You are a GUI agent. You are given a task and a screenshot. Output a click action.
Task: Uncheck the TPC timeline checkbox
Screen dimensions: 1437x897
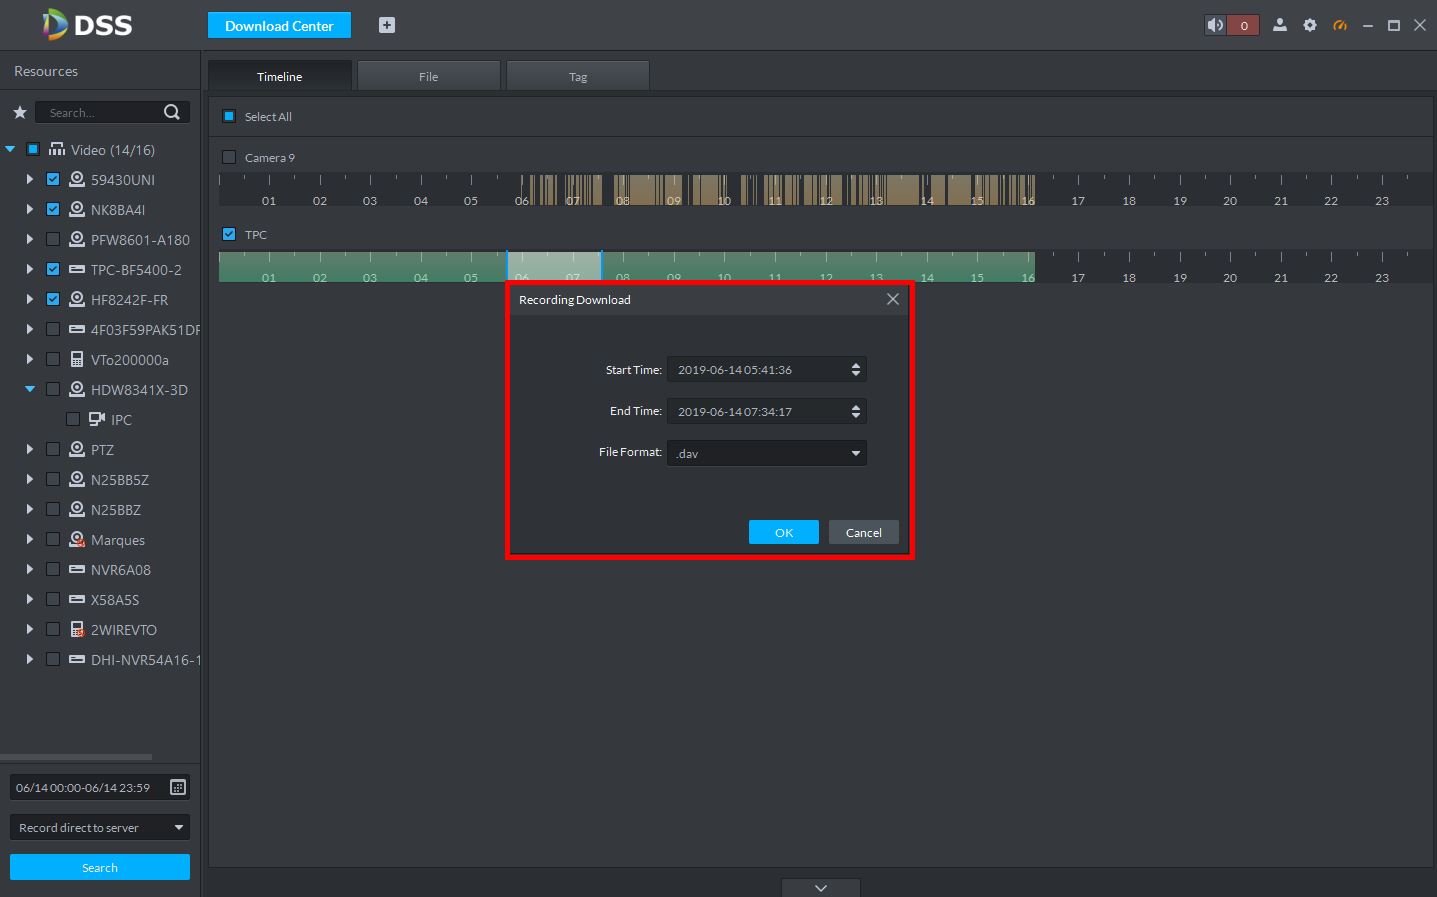pos(229,234)
